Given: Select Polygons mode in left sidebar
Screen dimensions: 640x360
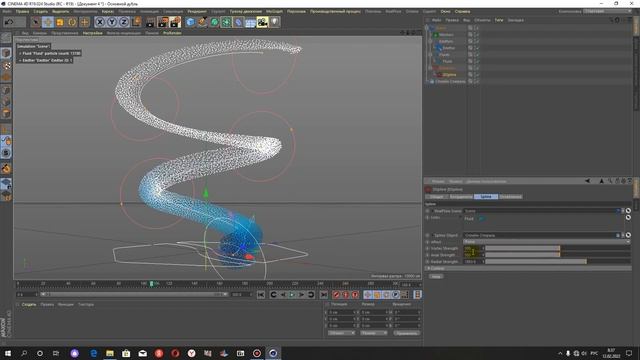Looking at the screenshot, I should (x=6, y=113).
